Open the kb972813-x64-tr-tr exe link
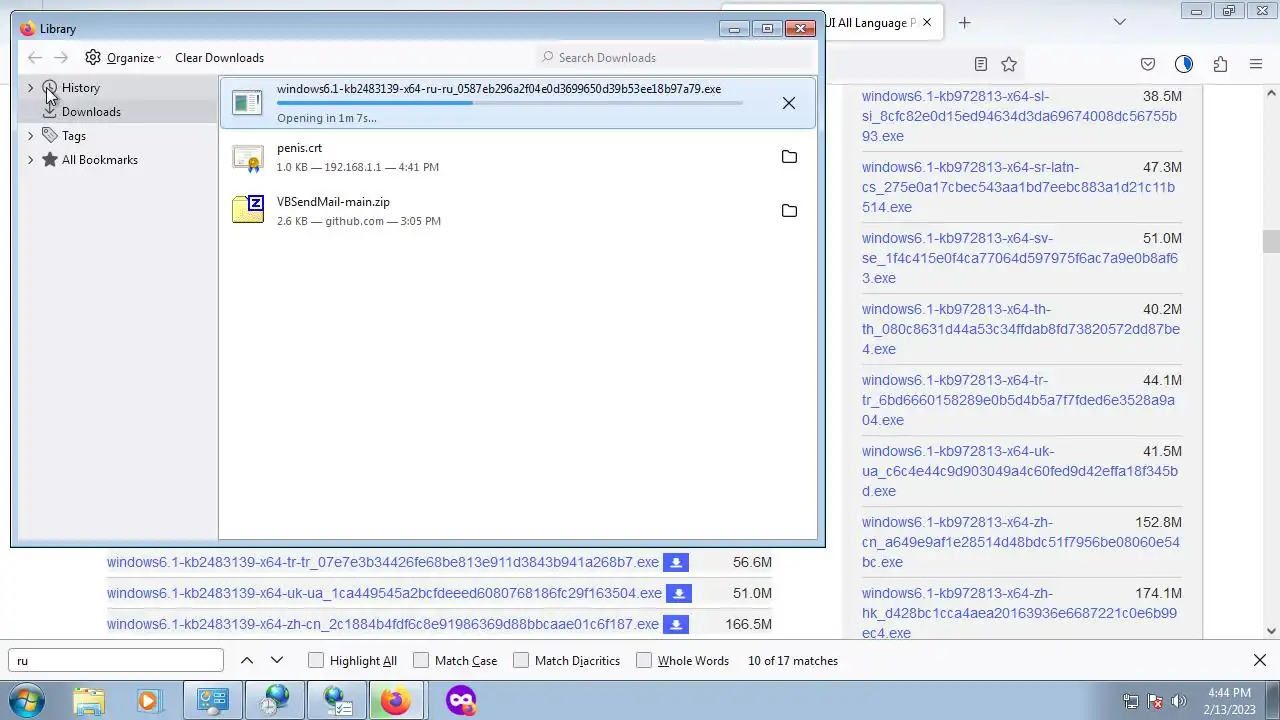The height and width of the screenshot is (720, 1280). click(1019, 400)
